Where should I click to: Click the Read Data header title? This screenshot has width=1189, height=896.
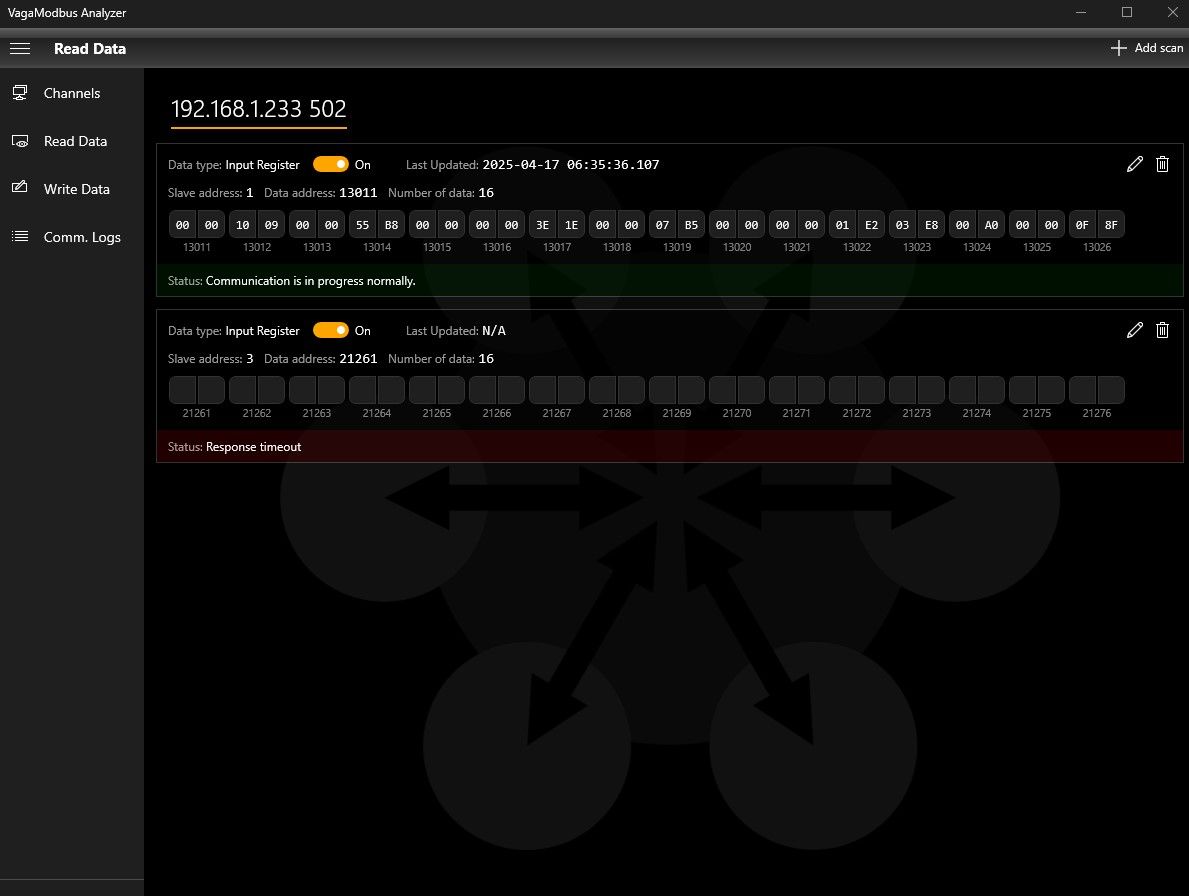[x=89, y=49]
